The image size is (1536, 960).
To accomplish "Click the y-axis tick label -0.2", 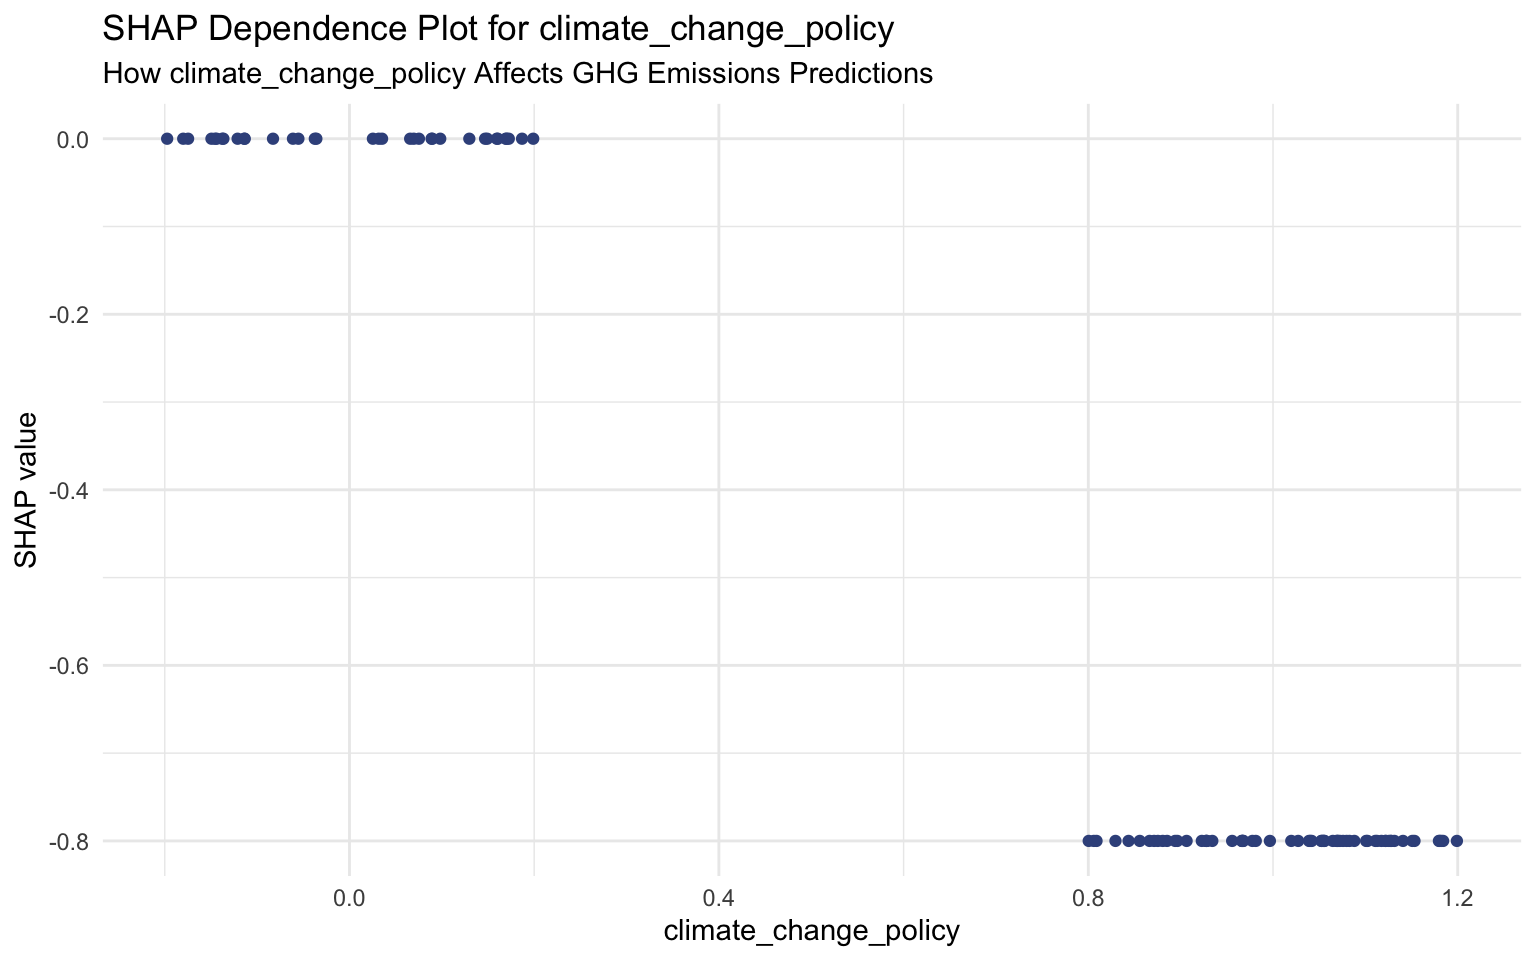I will pyautogui.click(x=71, y=315).
